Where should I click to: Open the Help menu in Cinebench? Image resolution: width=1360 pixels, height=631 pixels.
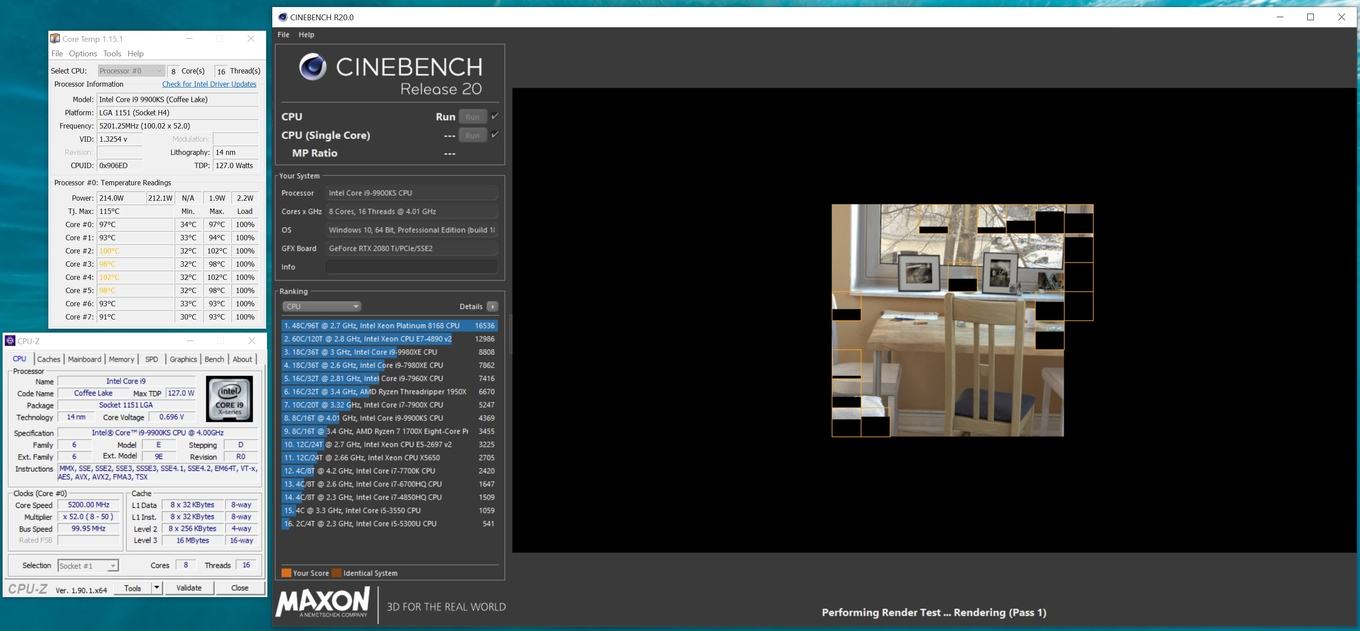306,35
